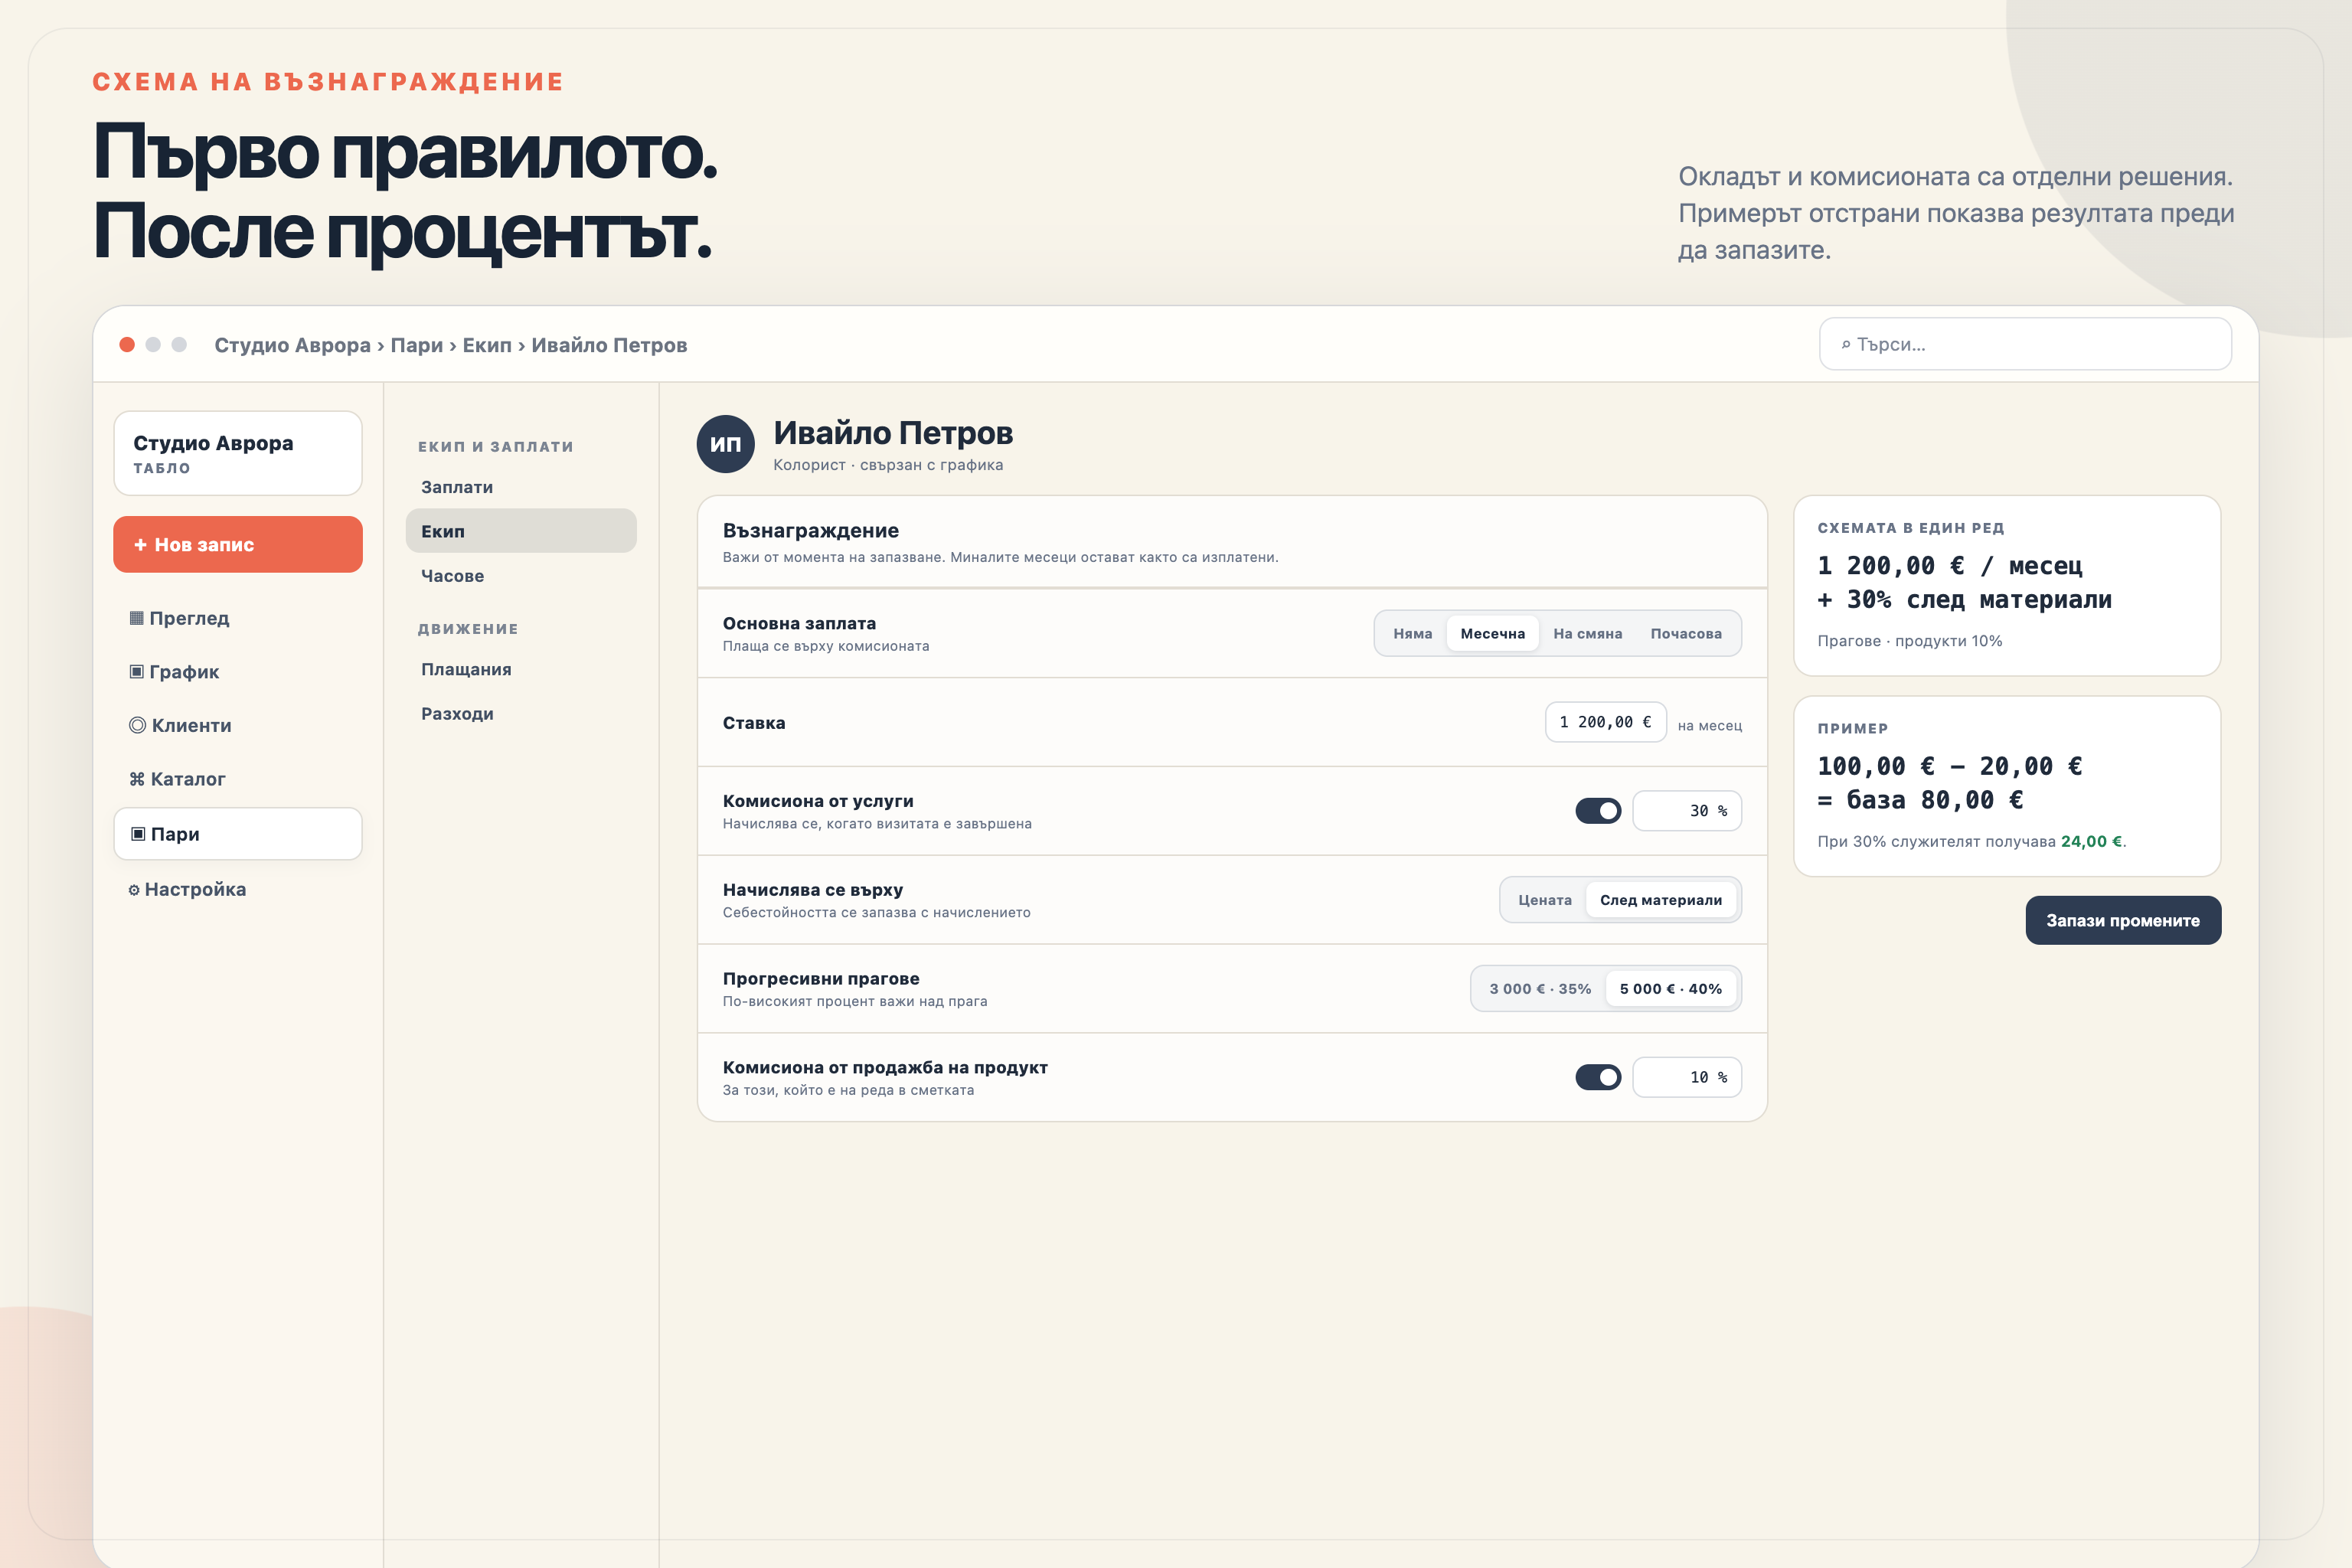This screenshot has height=1568, width=2352.
Task: Click Запази промените button
Action: click(x=2123, y=920)
